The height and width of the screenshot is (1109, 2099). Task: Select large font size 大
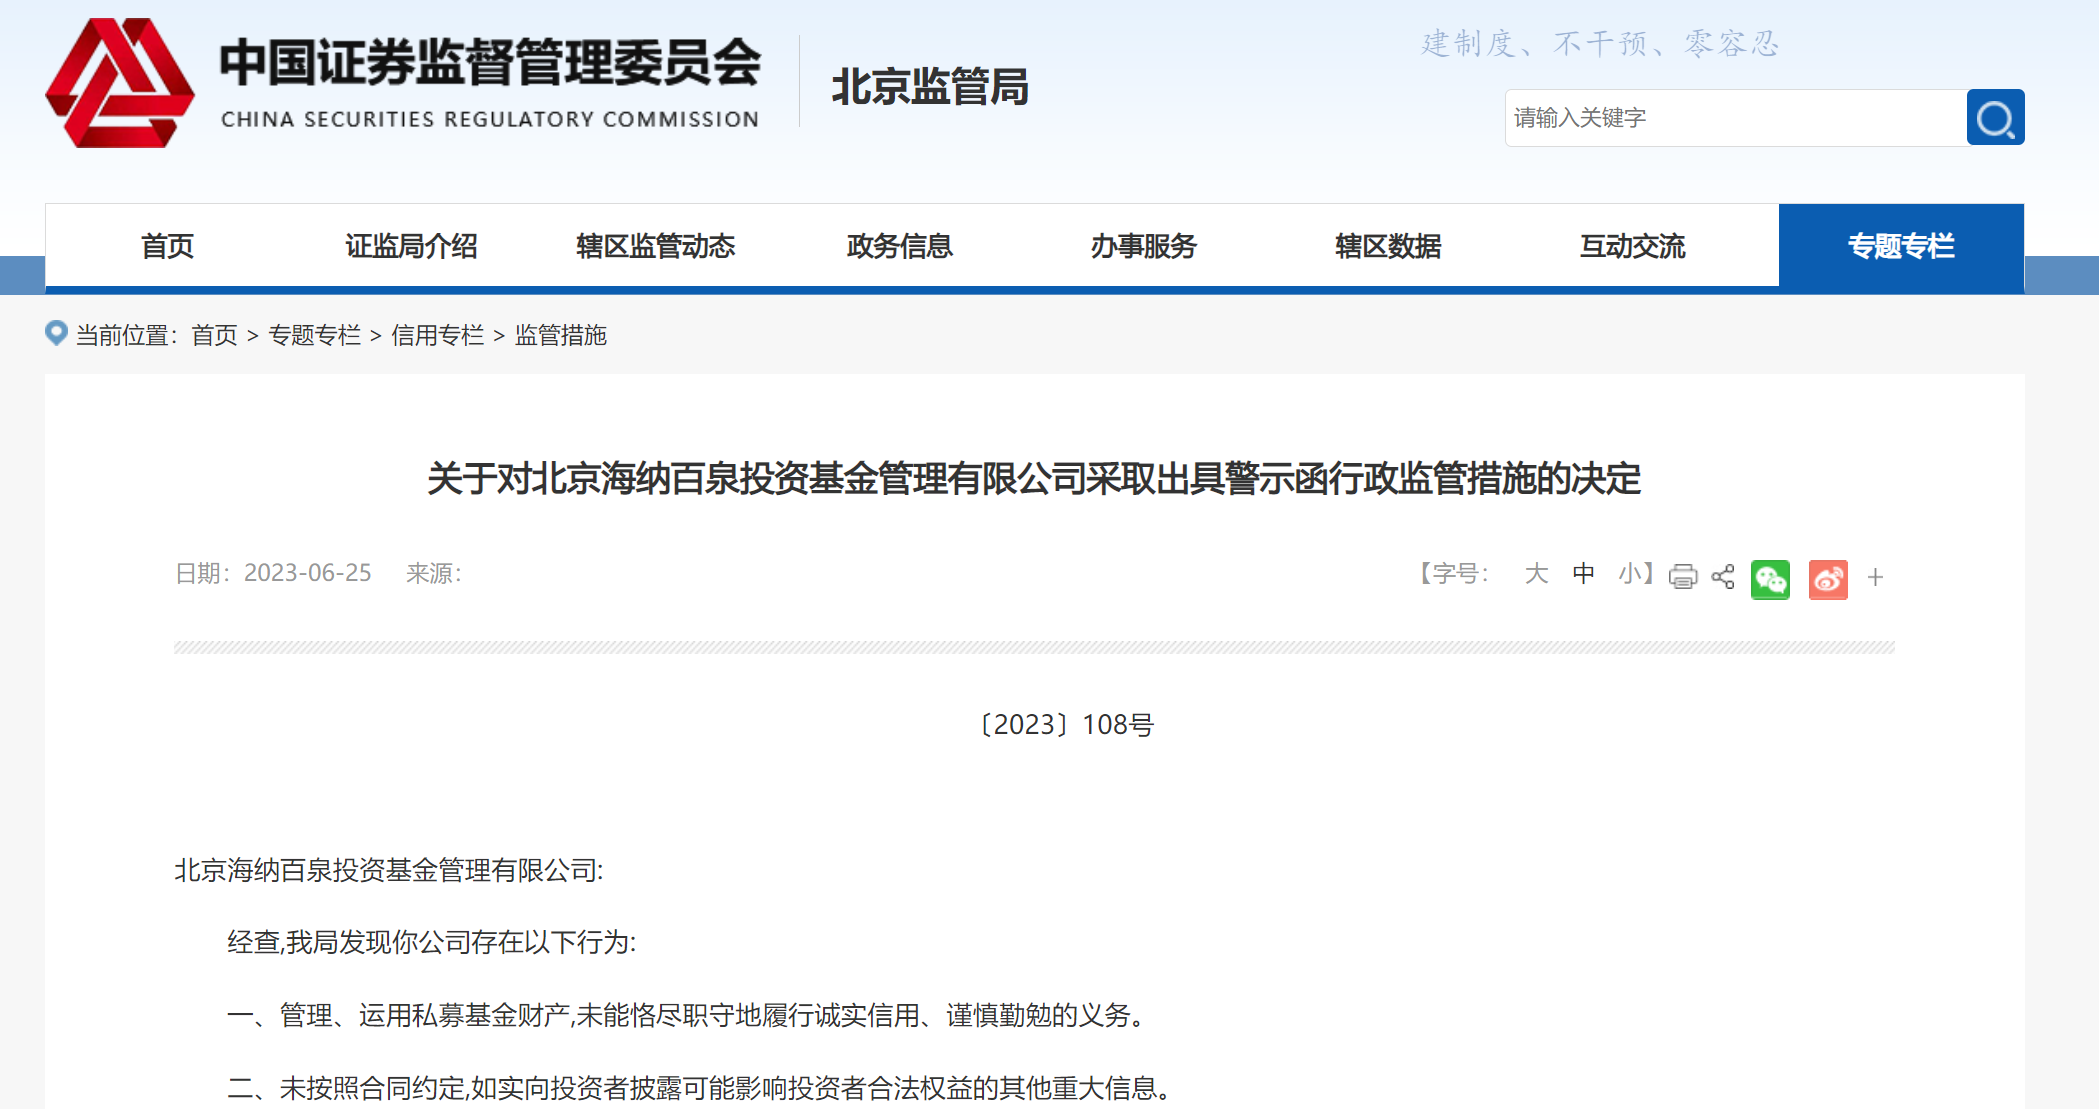pyautogui.click(x=1536, y=574)
